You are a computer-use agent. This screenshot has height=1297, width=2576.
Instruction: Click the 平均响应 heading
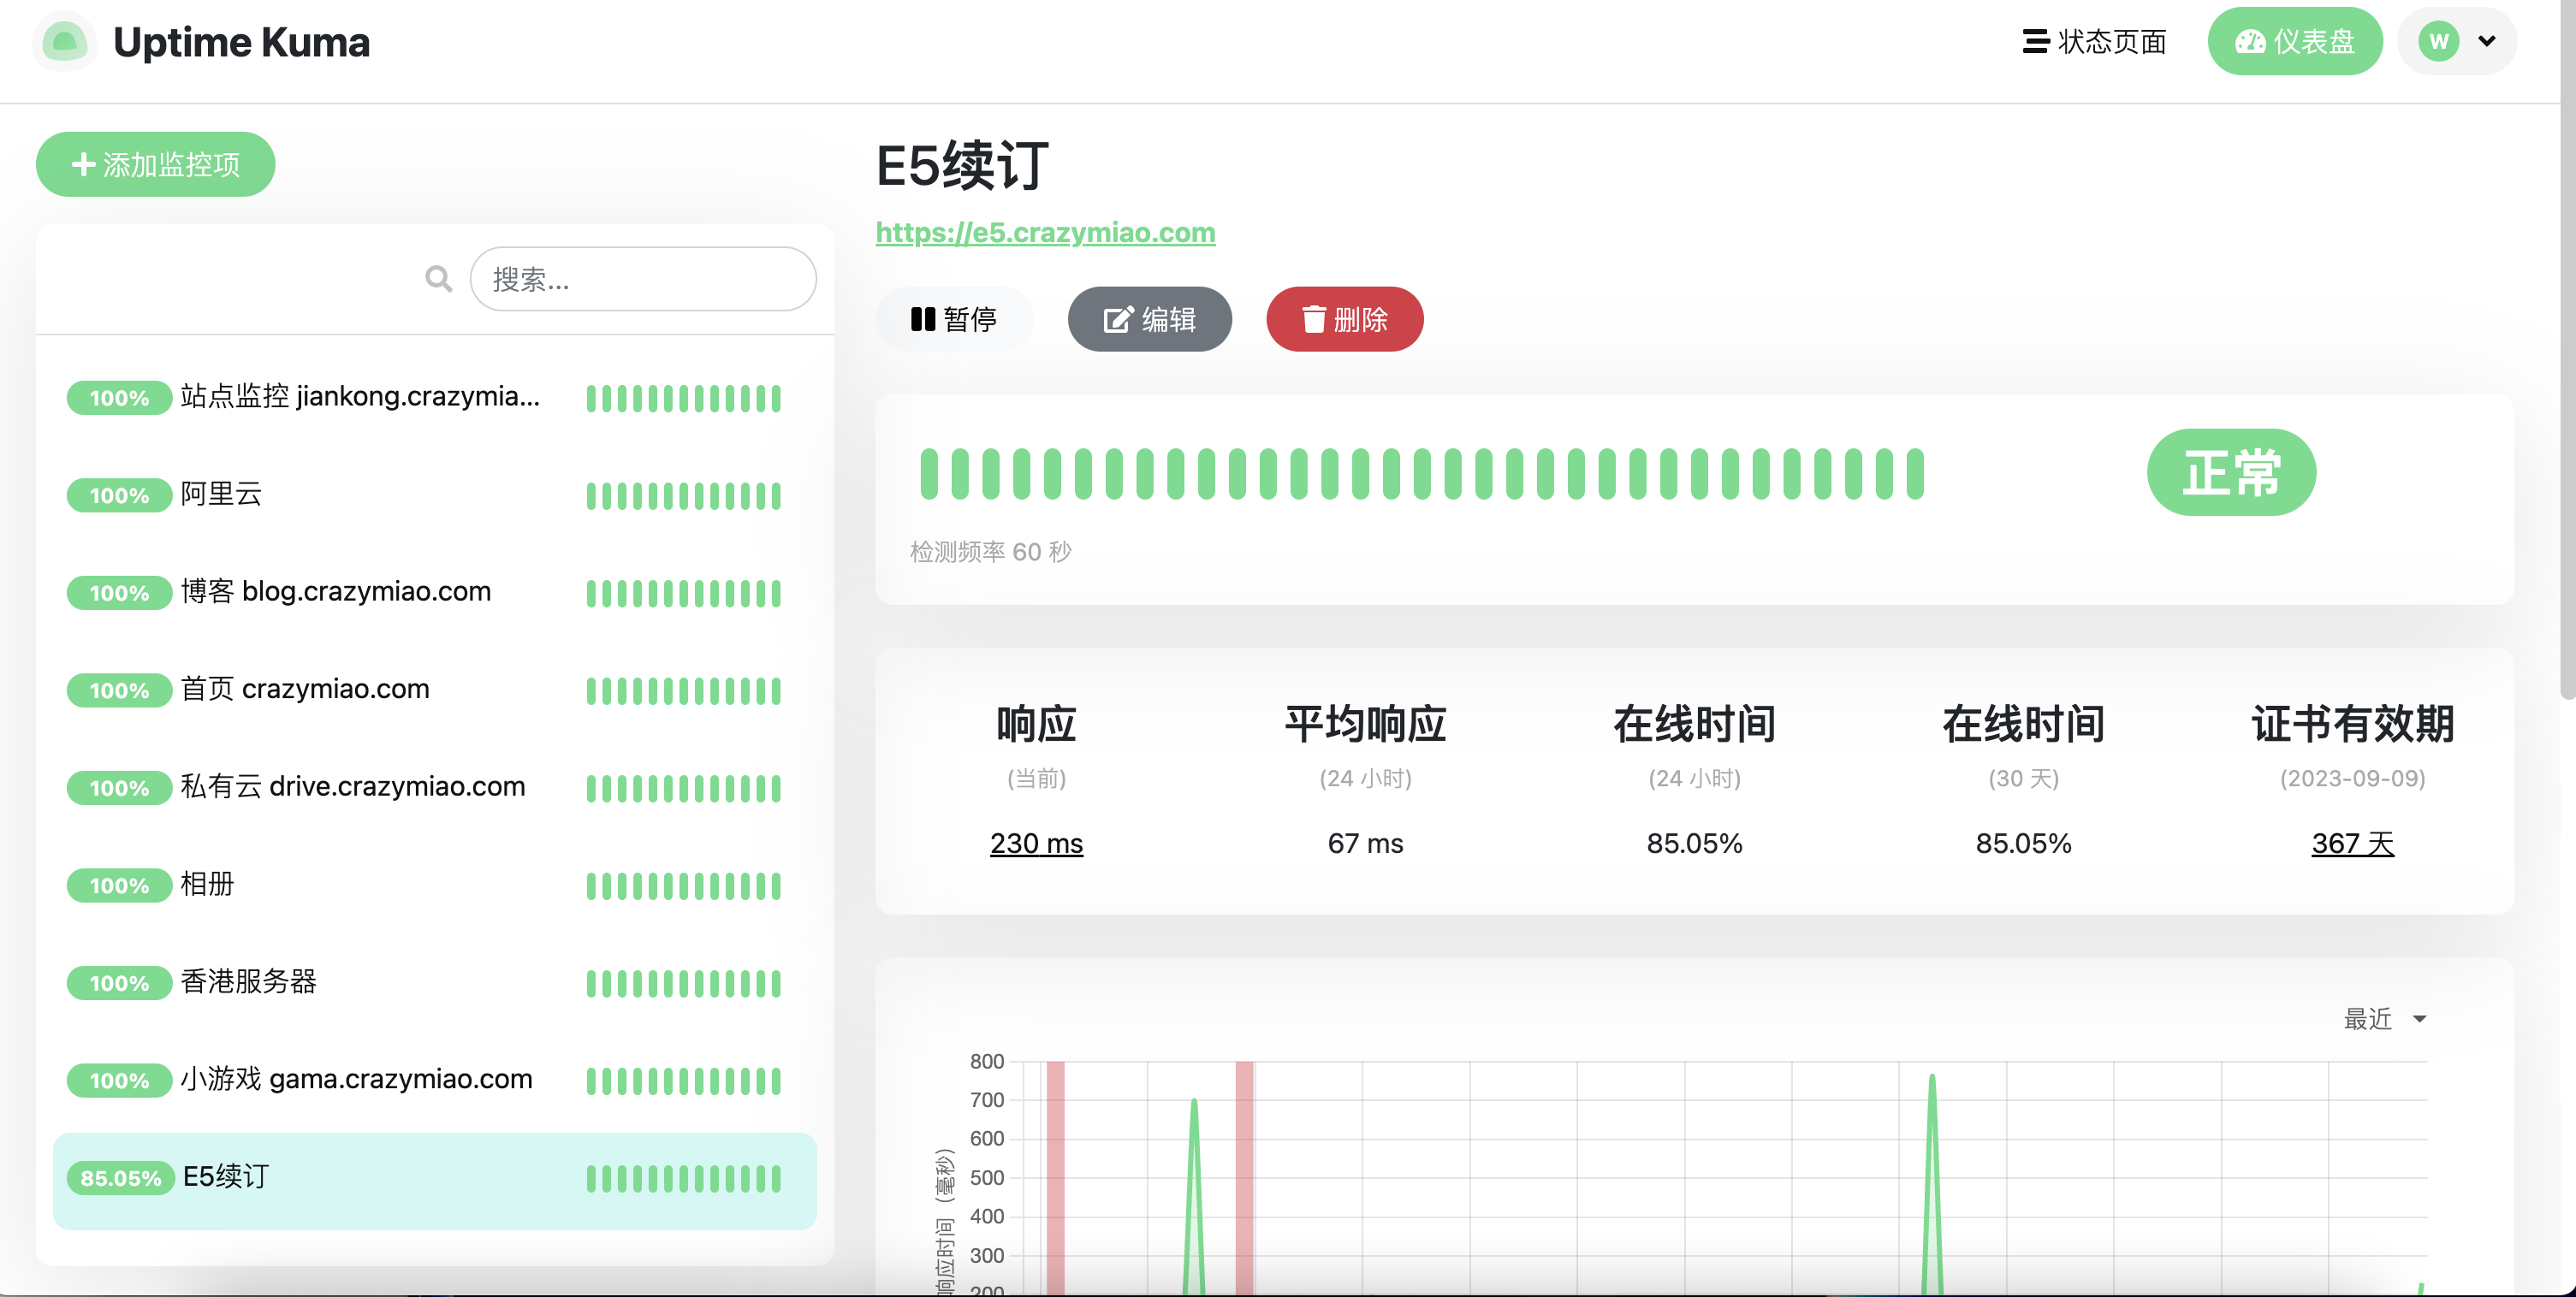[1365, 724]
